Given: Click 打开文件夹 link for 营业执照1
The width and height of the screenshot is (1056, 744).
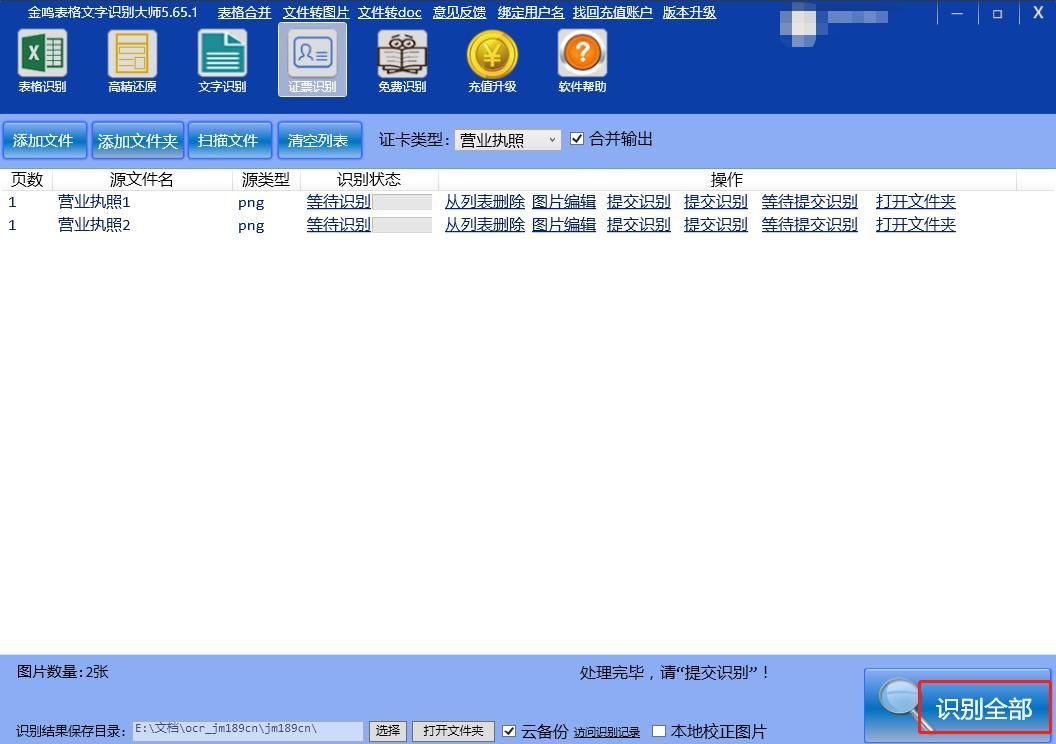Looking at the screenshot, I should tap(916, 201).
